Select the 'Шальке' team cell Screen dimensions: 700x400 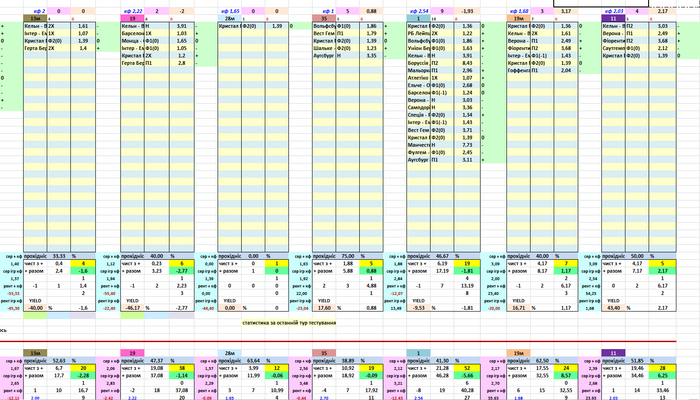324,48
